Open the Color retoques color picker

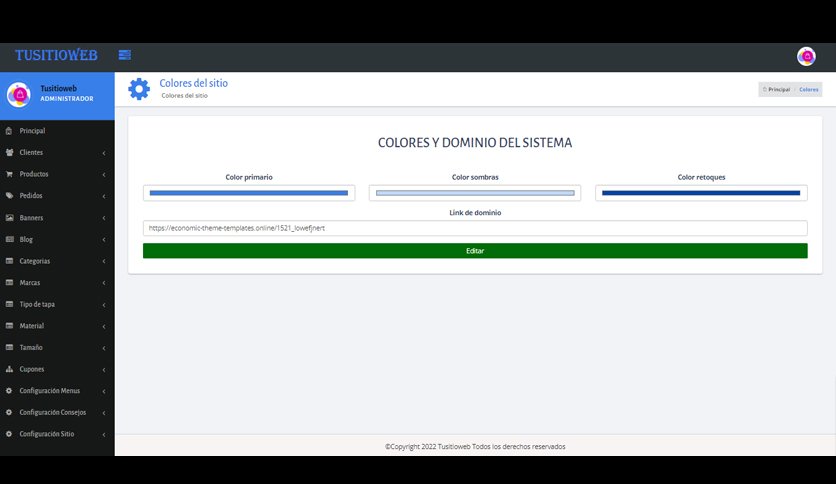tap(701, 193)
